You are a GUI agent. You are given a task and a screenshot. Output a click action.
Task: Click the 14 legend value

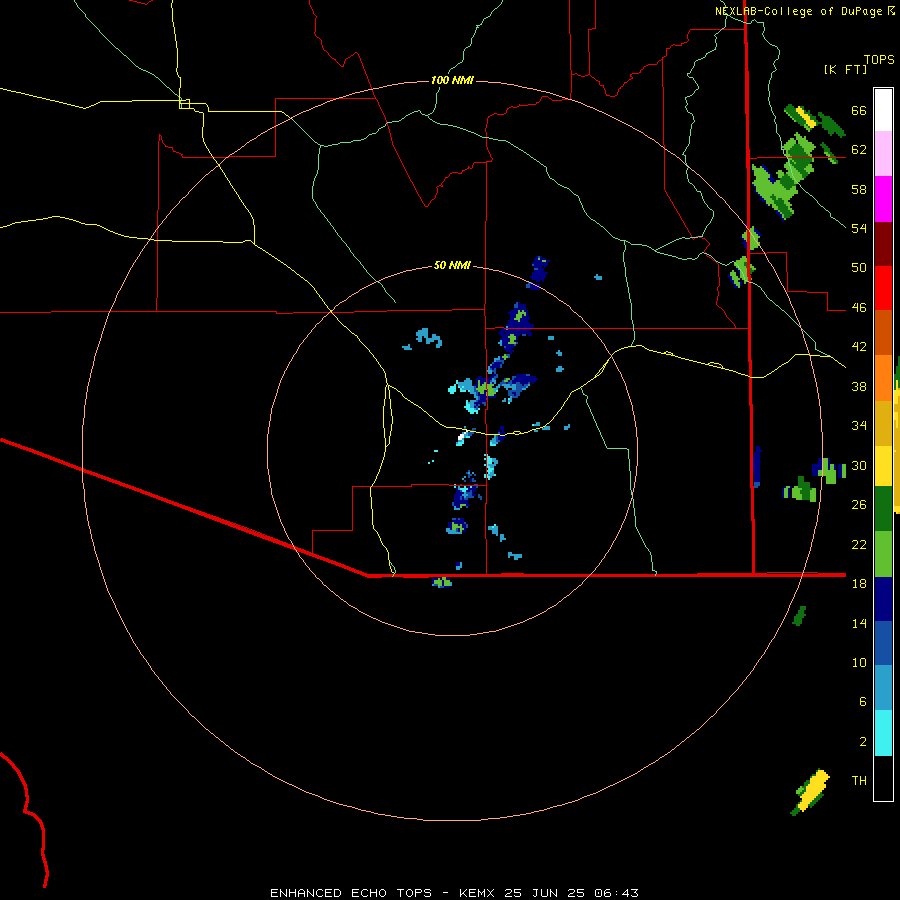click(x=859, y=623)
